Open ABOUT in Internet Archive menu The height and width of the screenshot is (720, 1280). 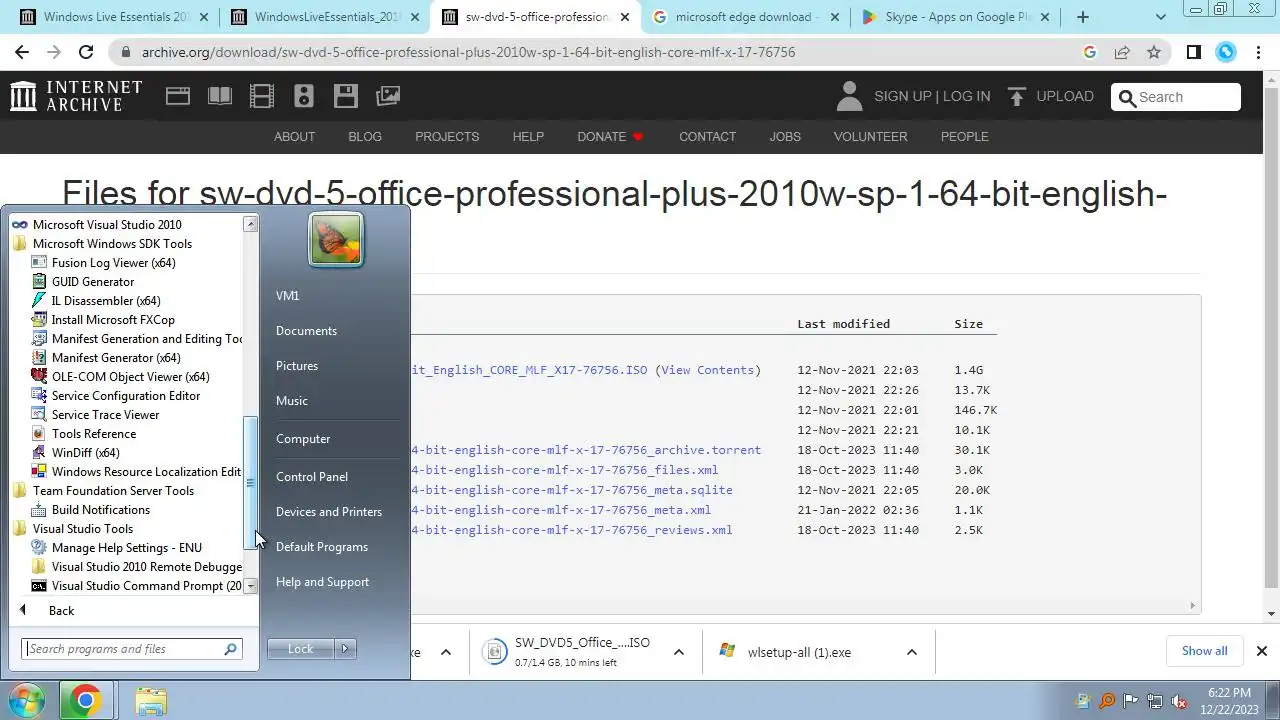coord(294,137)
